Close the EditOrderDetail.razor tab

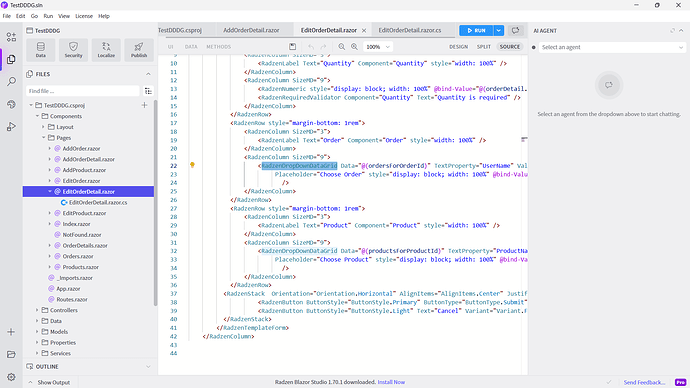coord(364,30)
